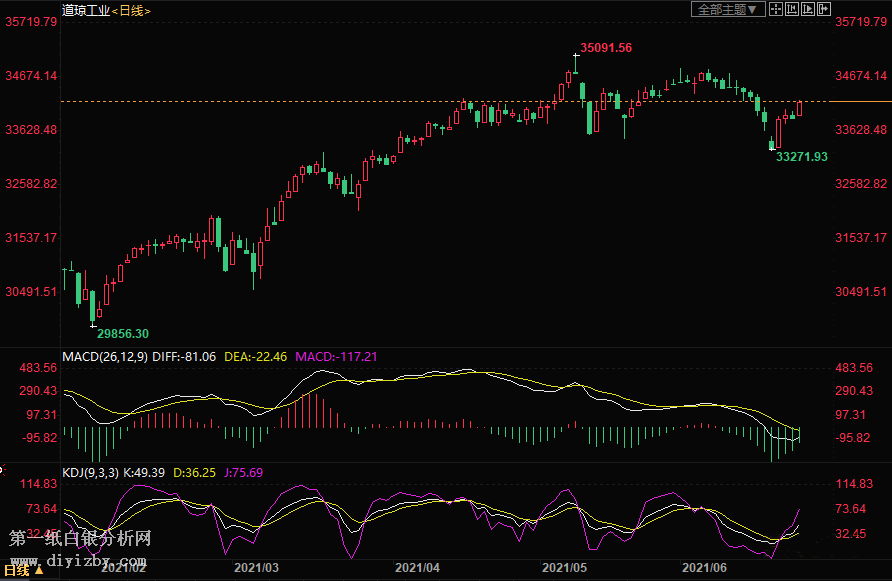892x581 pixels.
Task: Click the 29856.30 low price marker
Action: 123,333
